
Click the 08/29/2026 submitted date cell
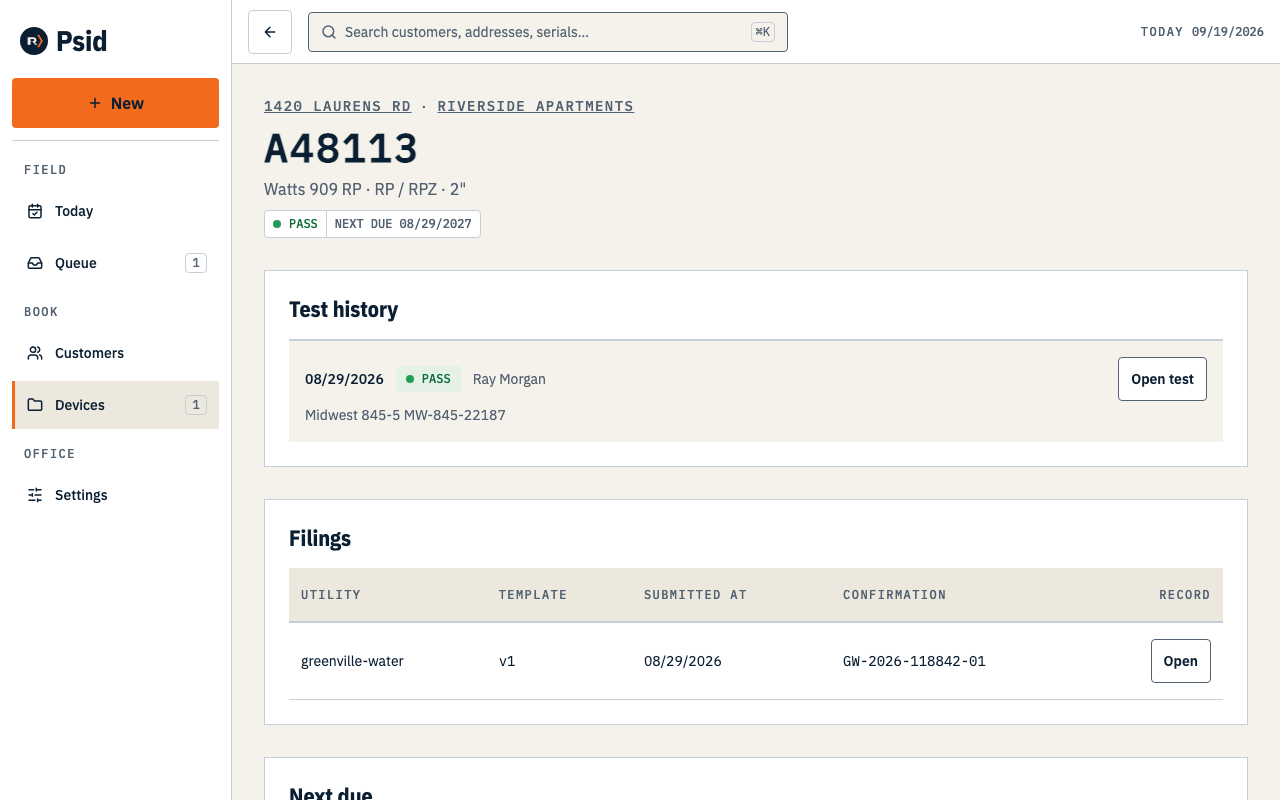[x=683, y=661]
